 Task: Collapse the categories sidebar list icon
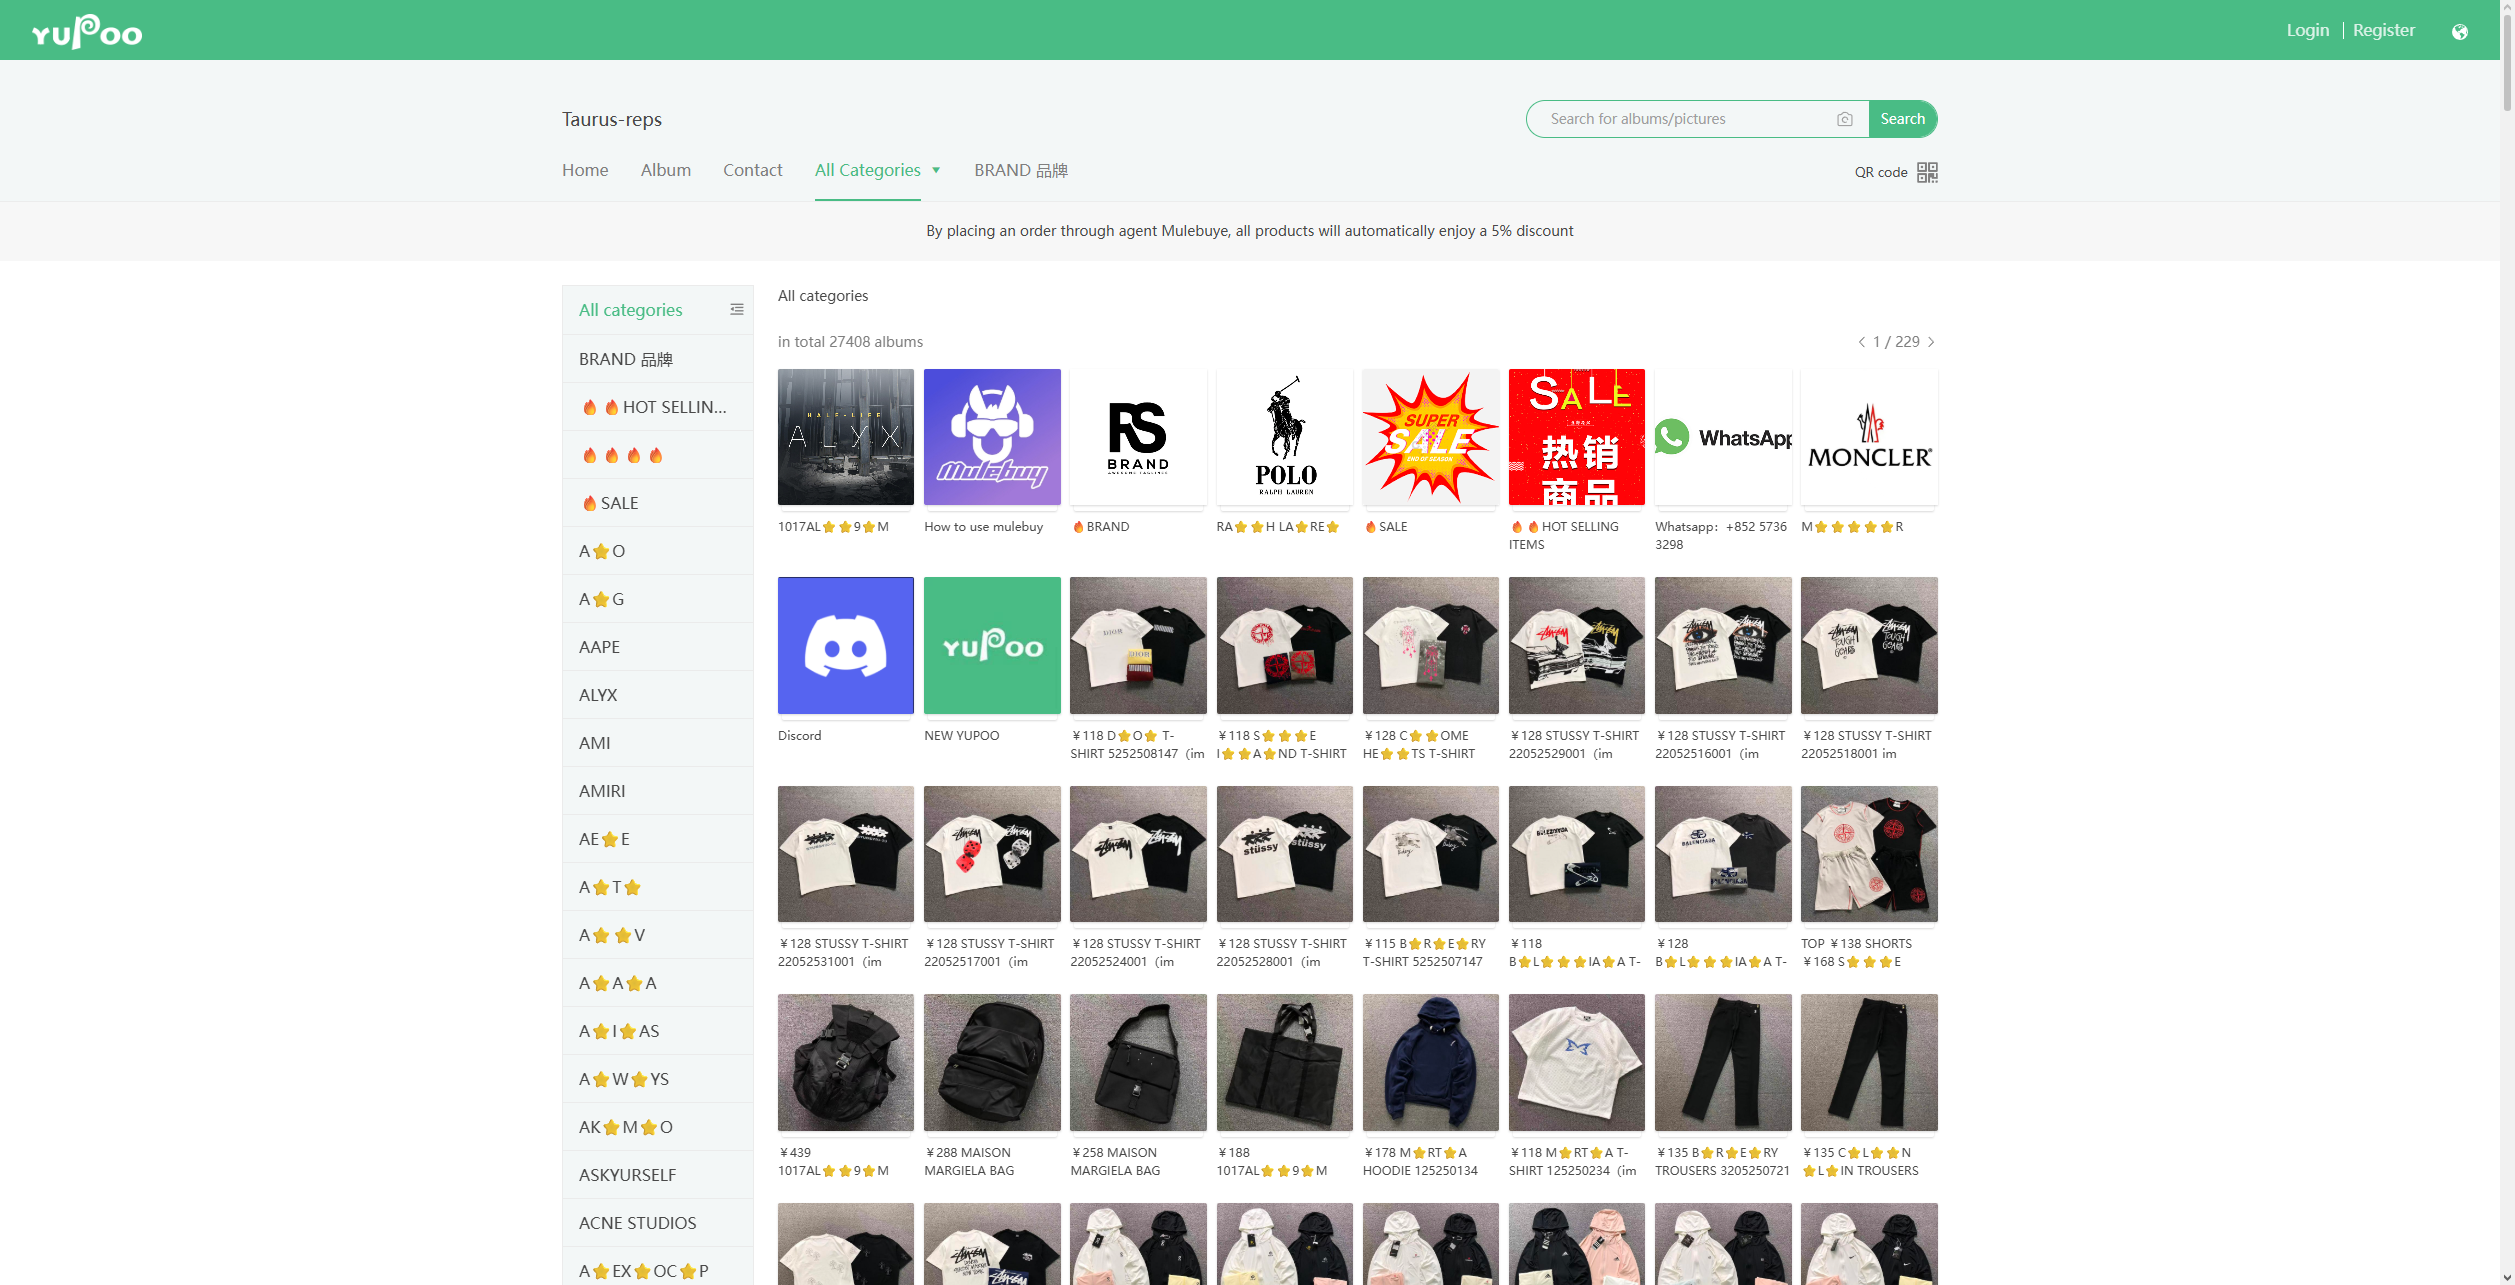(x=737, y=310)
